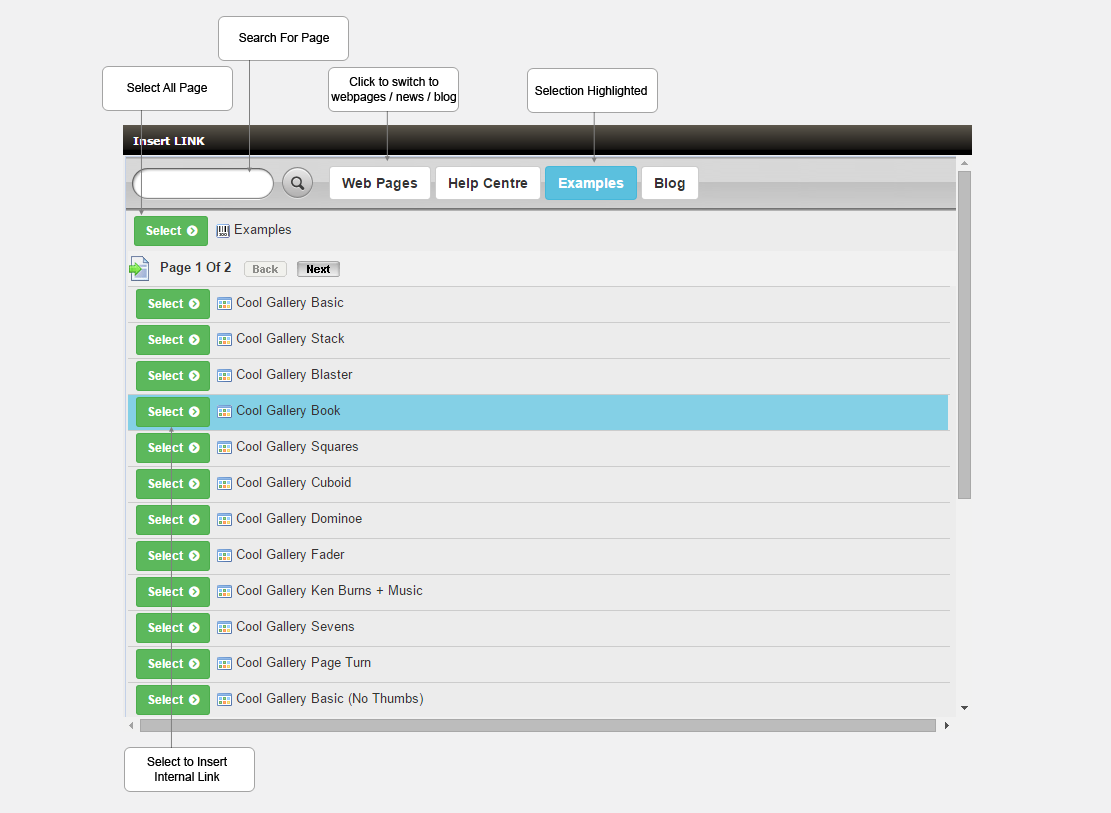Click the page icon for Cool Gallery Book

[x=225, y=412]
